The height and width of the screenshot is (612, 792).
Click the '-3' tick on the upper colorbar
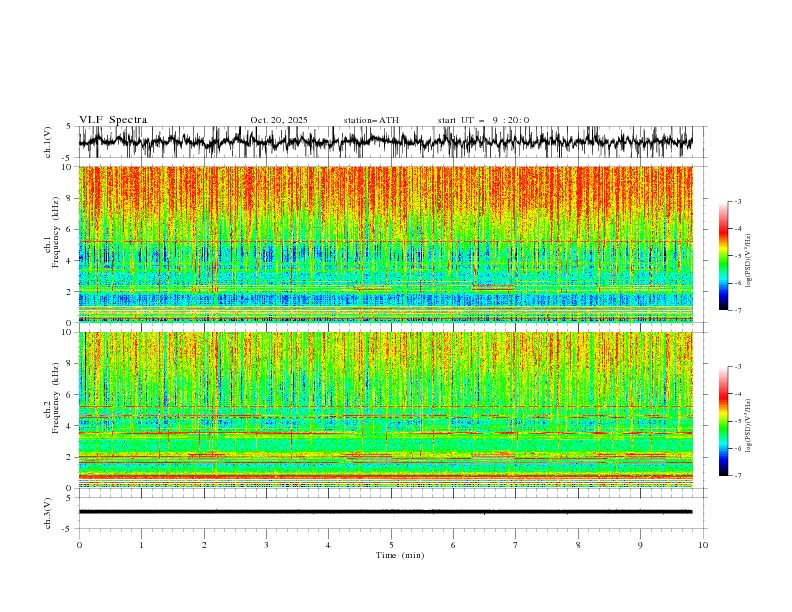pos(737,201)
